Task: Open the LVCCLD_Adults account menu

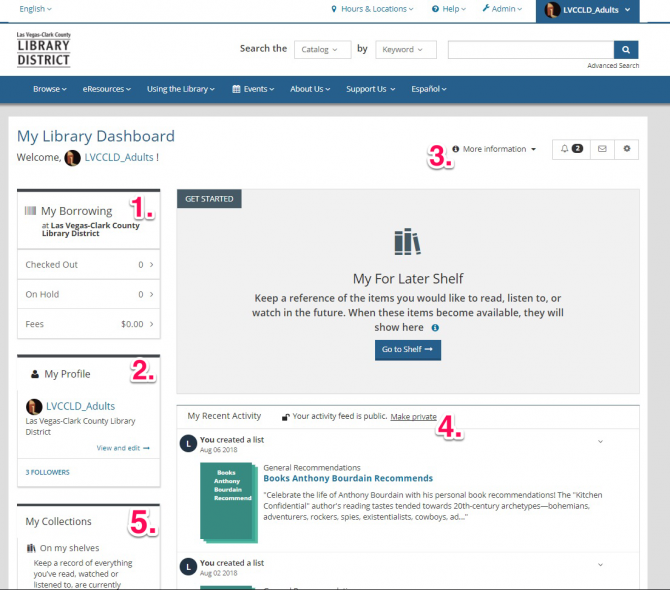Action: click(x=588, y=10)
